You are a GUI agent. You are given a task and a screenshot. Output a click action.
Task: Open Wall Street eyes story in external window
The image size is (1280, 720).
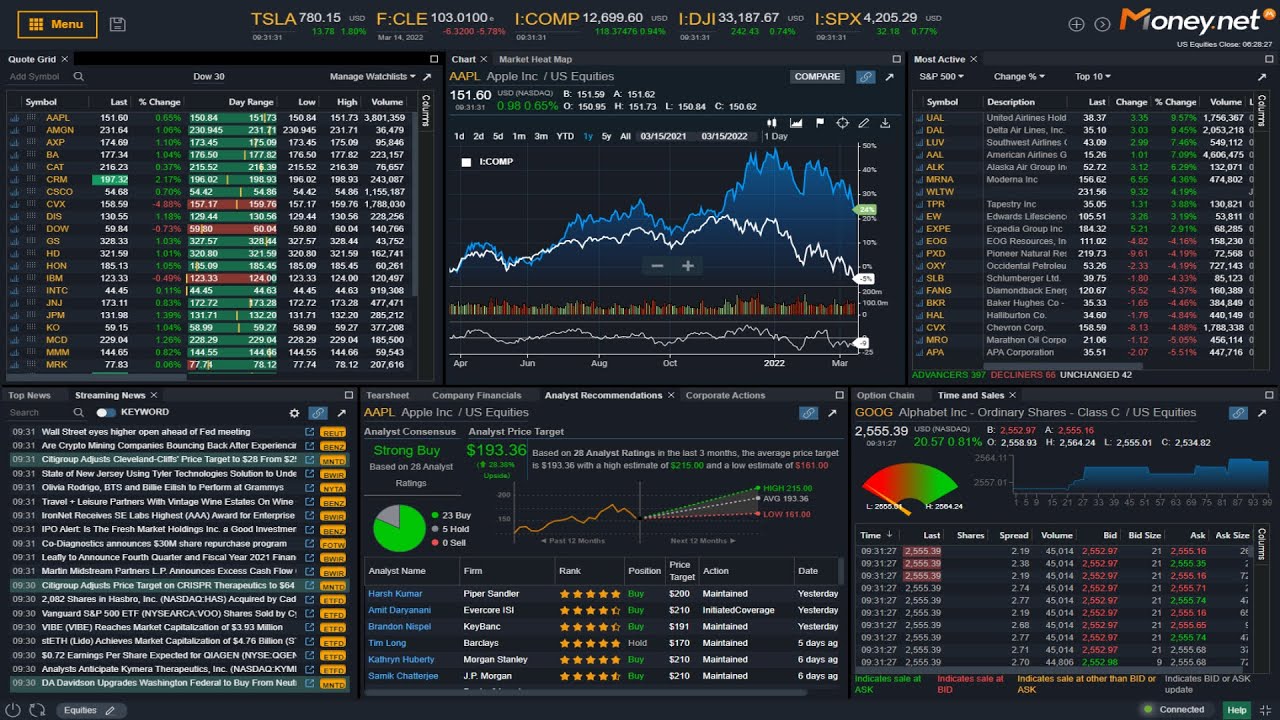click(x=309, y=432)
